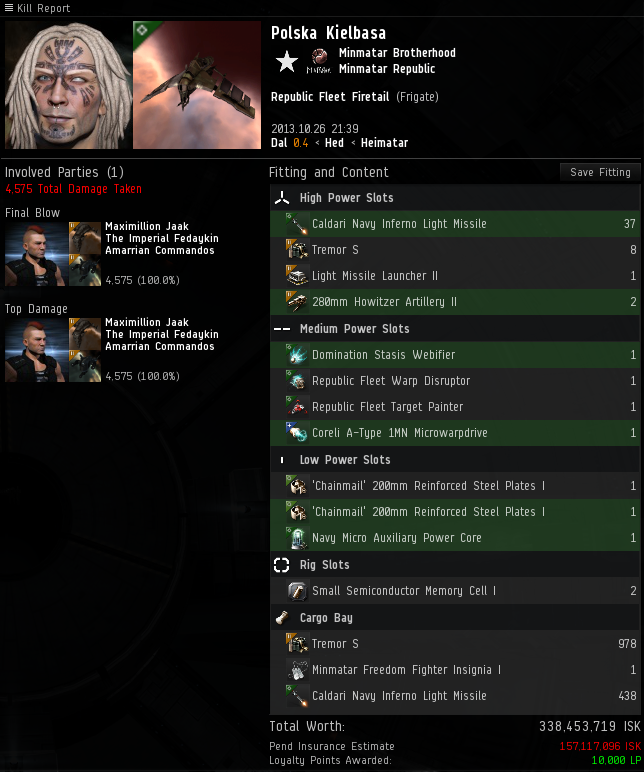Click the 280mm Howitzer Artillery II icon
The height and width of the screenshot is (772, 644).
(297, 302)
